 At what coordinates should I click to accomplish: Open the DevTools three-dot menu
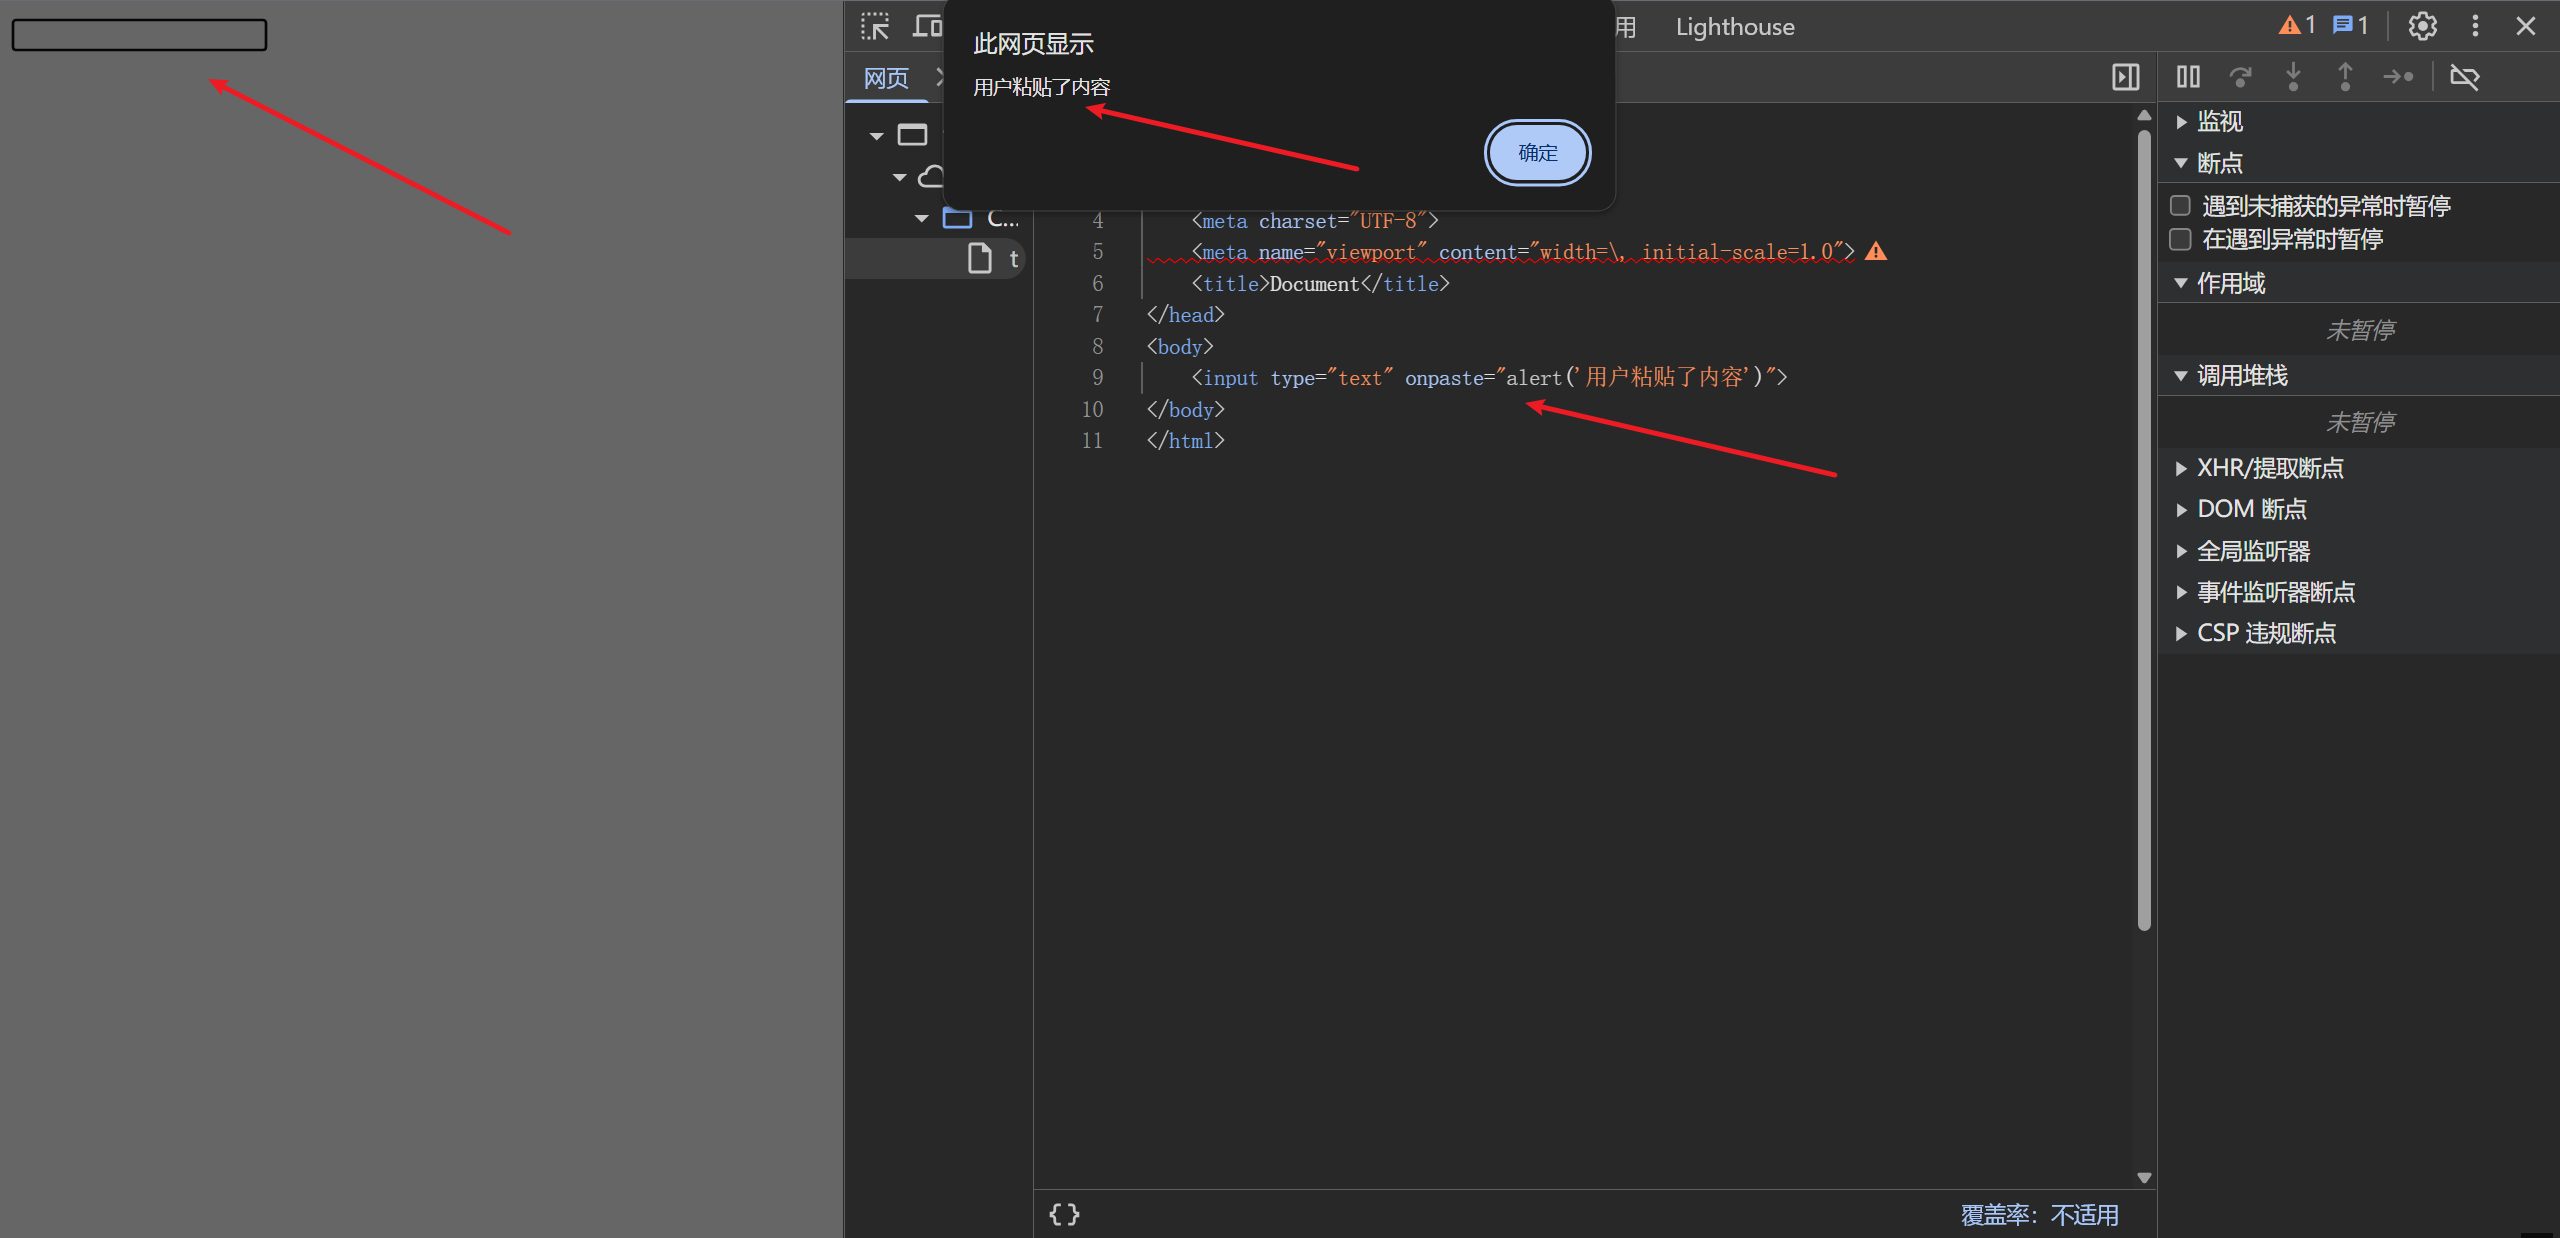[2475, 26]
